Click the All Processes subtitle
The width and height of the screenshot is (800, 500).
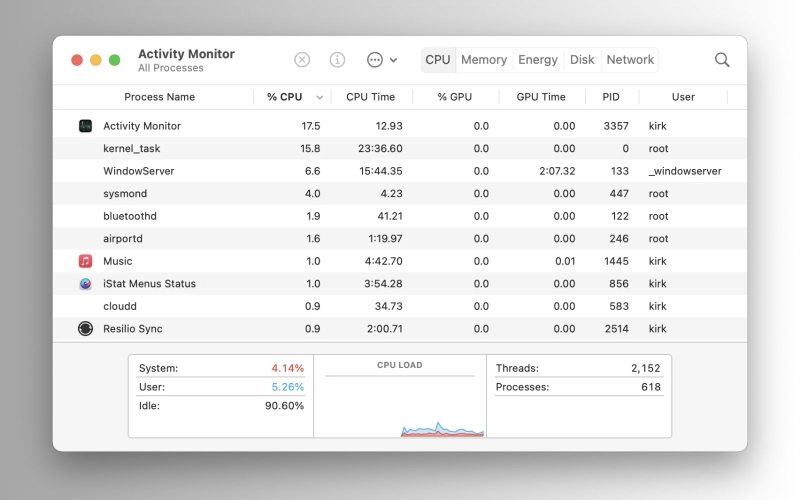pyautogui.click(x=170, y=68)
